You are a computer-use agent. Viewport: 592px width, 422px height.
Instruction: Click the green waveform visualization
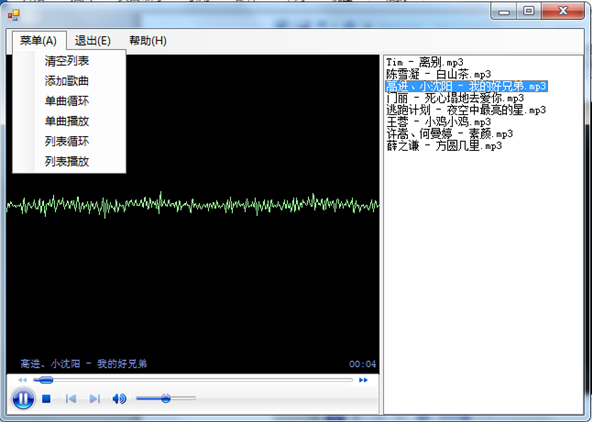(x=193, y=205)
